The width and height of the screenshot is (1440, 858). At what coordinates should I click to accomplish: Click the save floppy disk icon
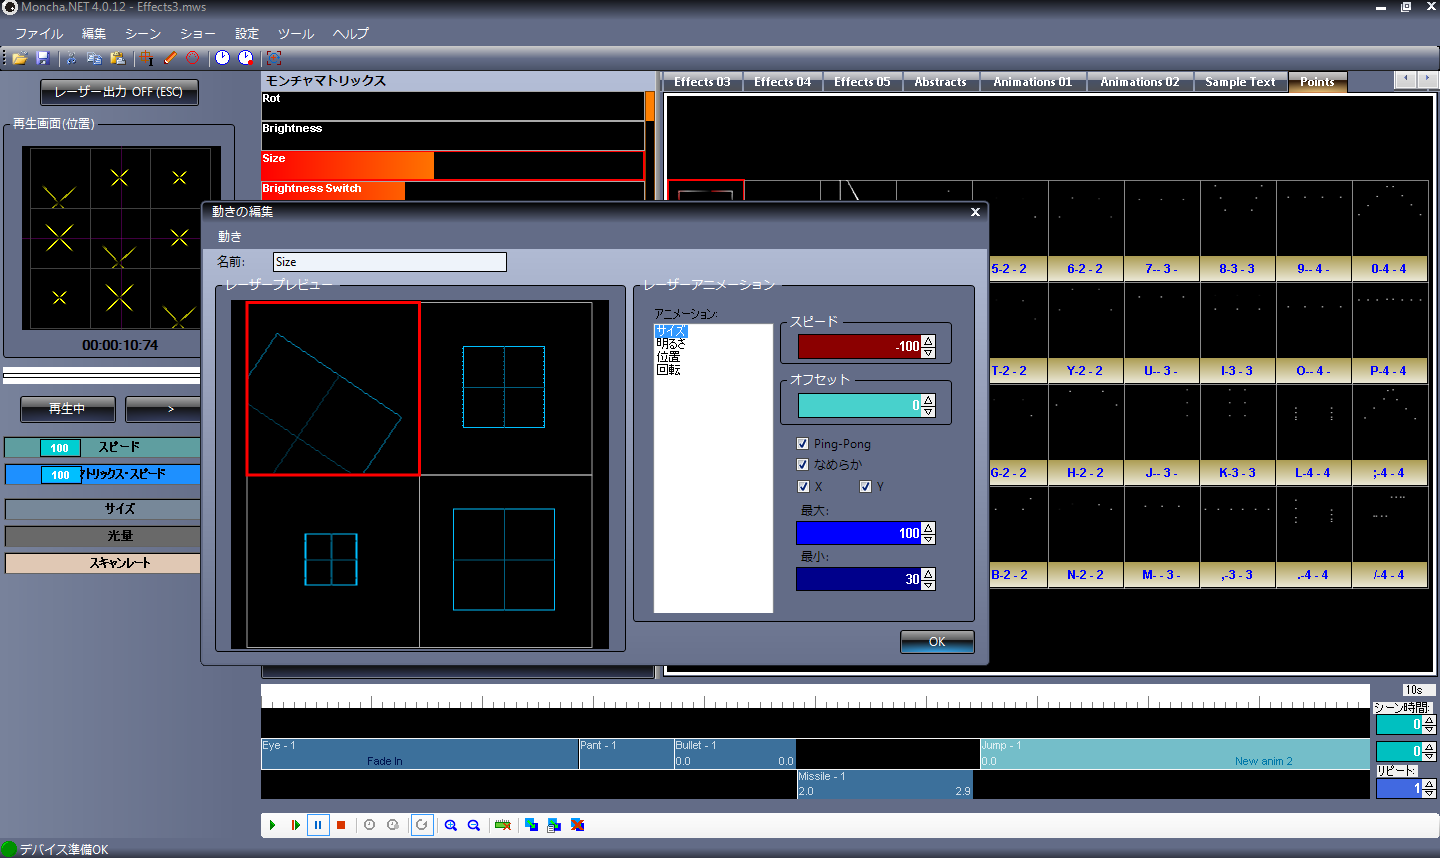pyautogui.click(x=42, y=58)
